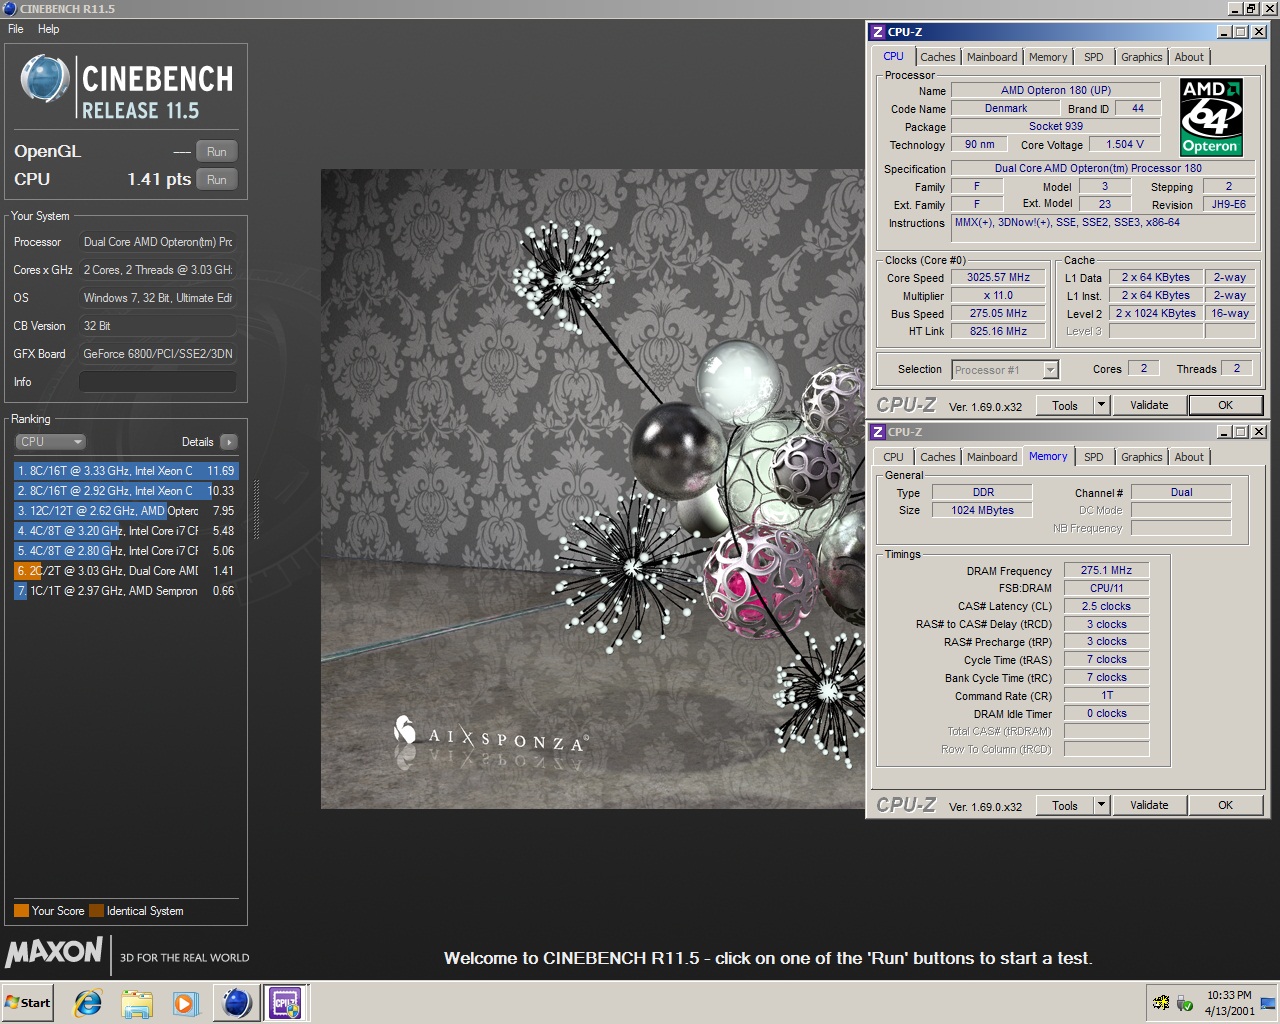The height and width of the screenshot is (1024, 1280).
Task: Select ranking row 4C/8T @ 2.80 GHz
Action: coord(126,551)
